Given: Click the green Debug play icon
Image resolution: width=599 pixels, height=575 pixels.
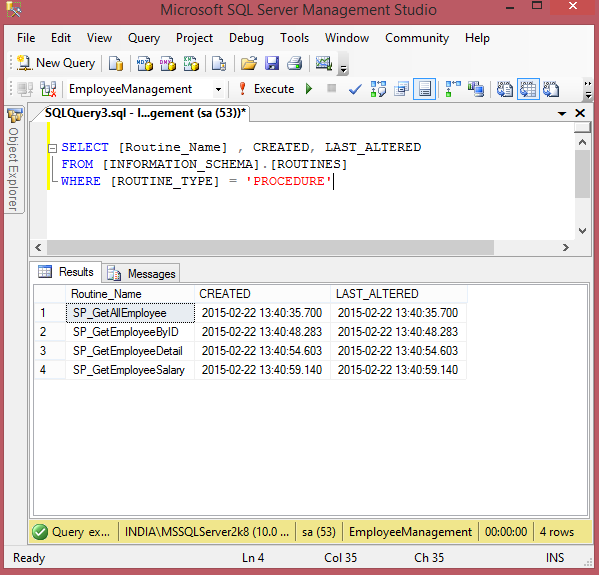Looking at the screenshot, I should pos(309,89).
